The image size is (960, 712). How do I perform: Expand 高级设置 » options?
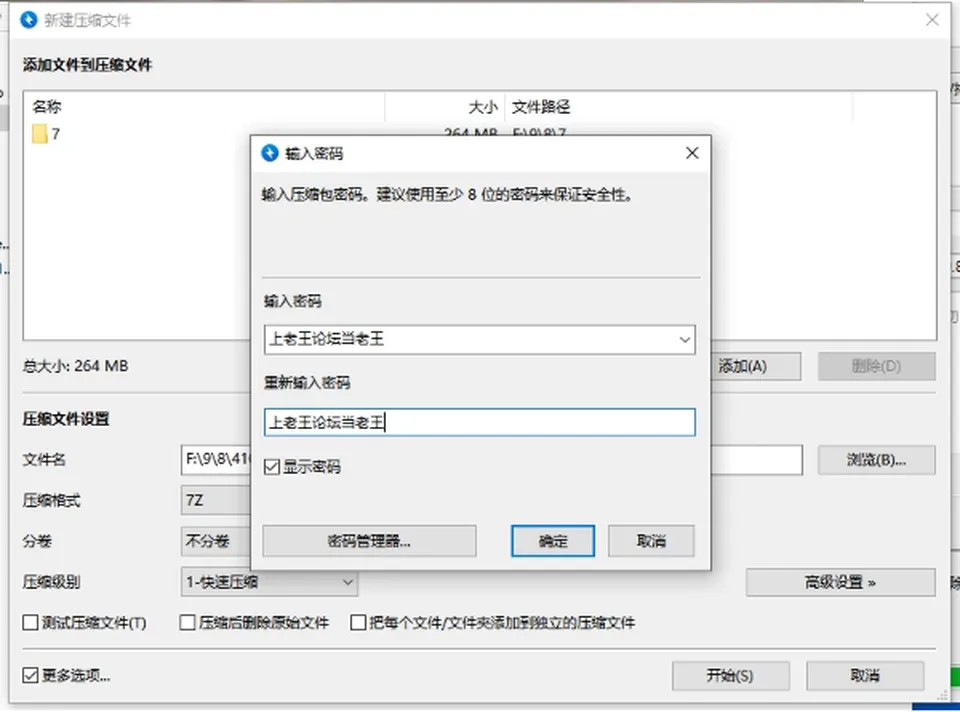click(x=841, y=582)
